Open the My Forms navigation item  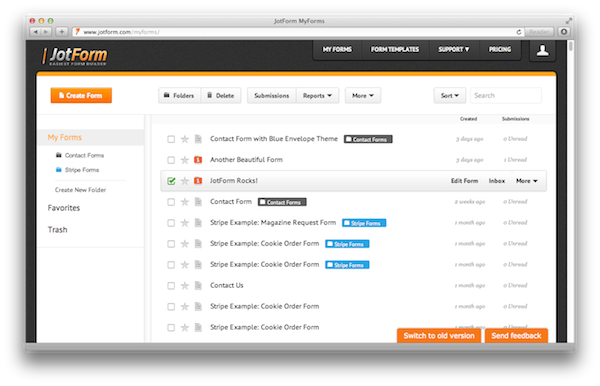337,49
